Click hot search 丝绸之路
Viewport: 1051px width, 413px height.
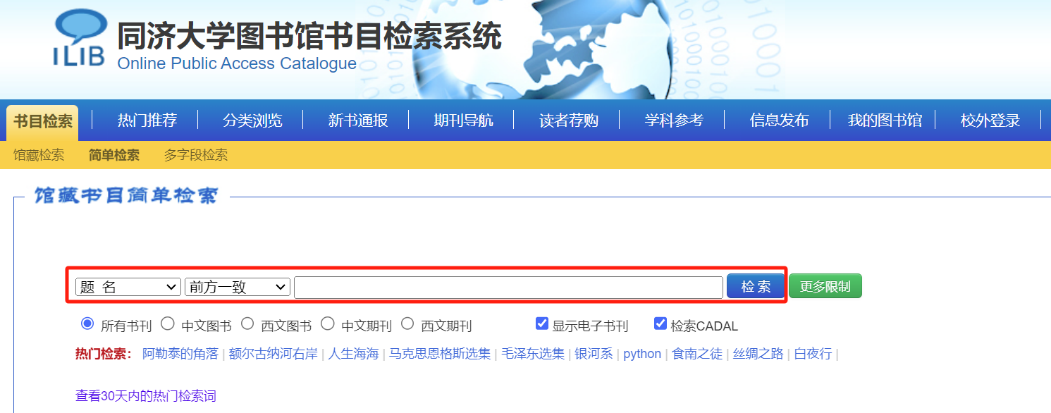coord(758,354)
